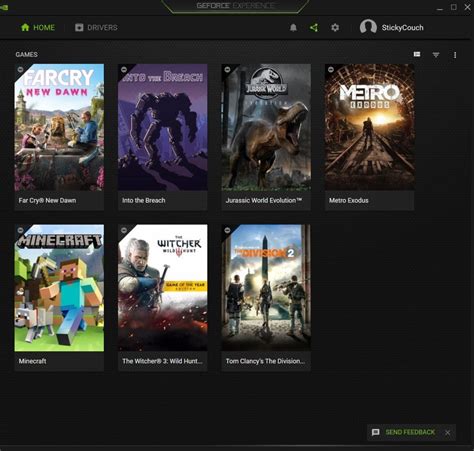
Task: Open the Far Cry New Dawn cover
Action: 59,127
